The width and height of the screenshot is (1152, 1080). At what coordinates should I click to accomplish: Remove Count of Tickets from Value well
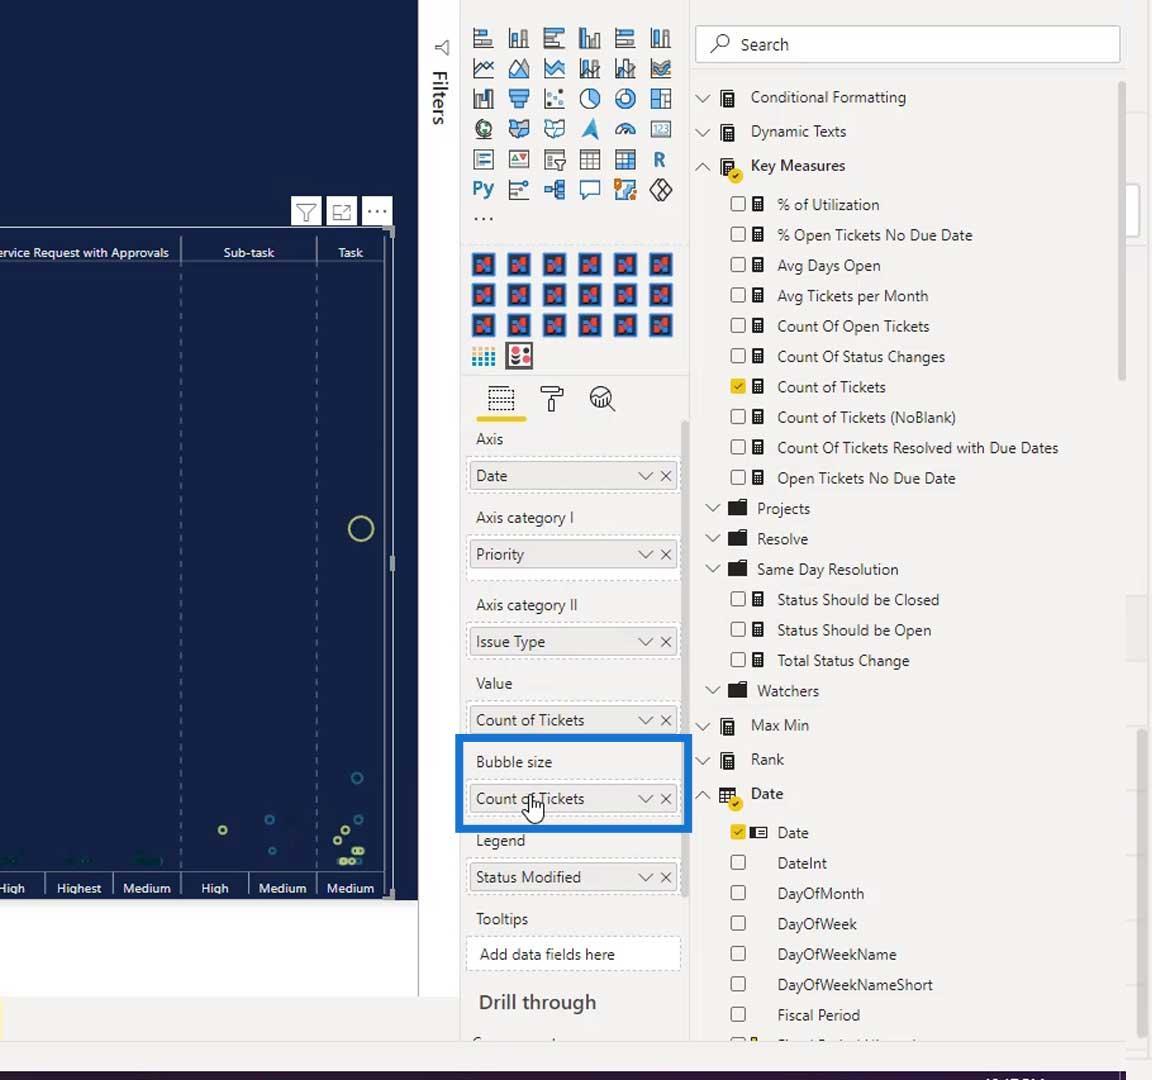click(x=666, y=720)
